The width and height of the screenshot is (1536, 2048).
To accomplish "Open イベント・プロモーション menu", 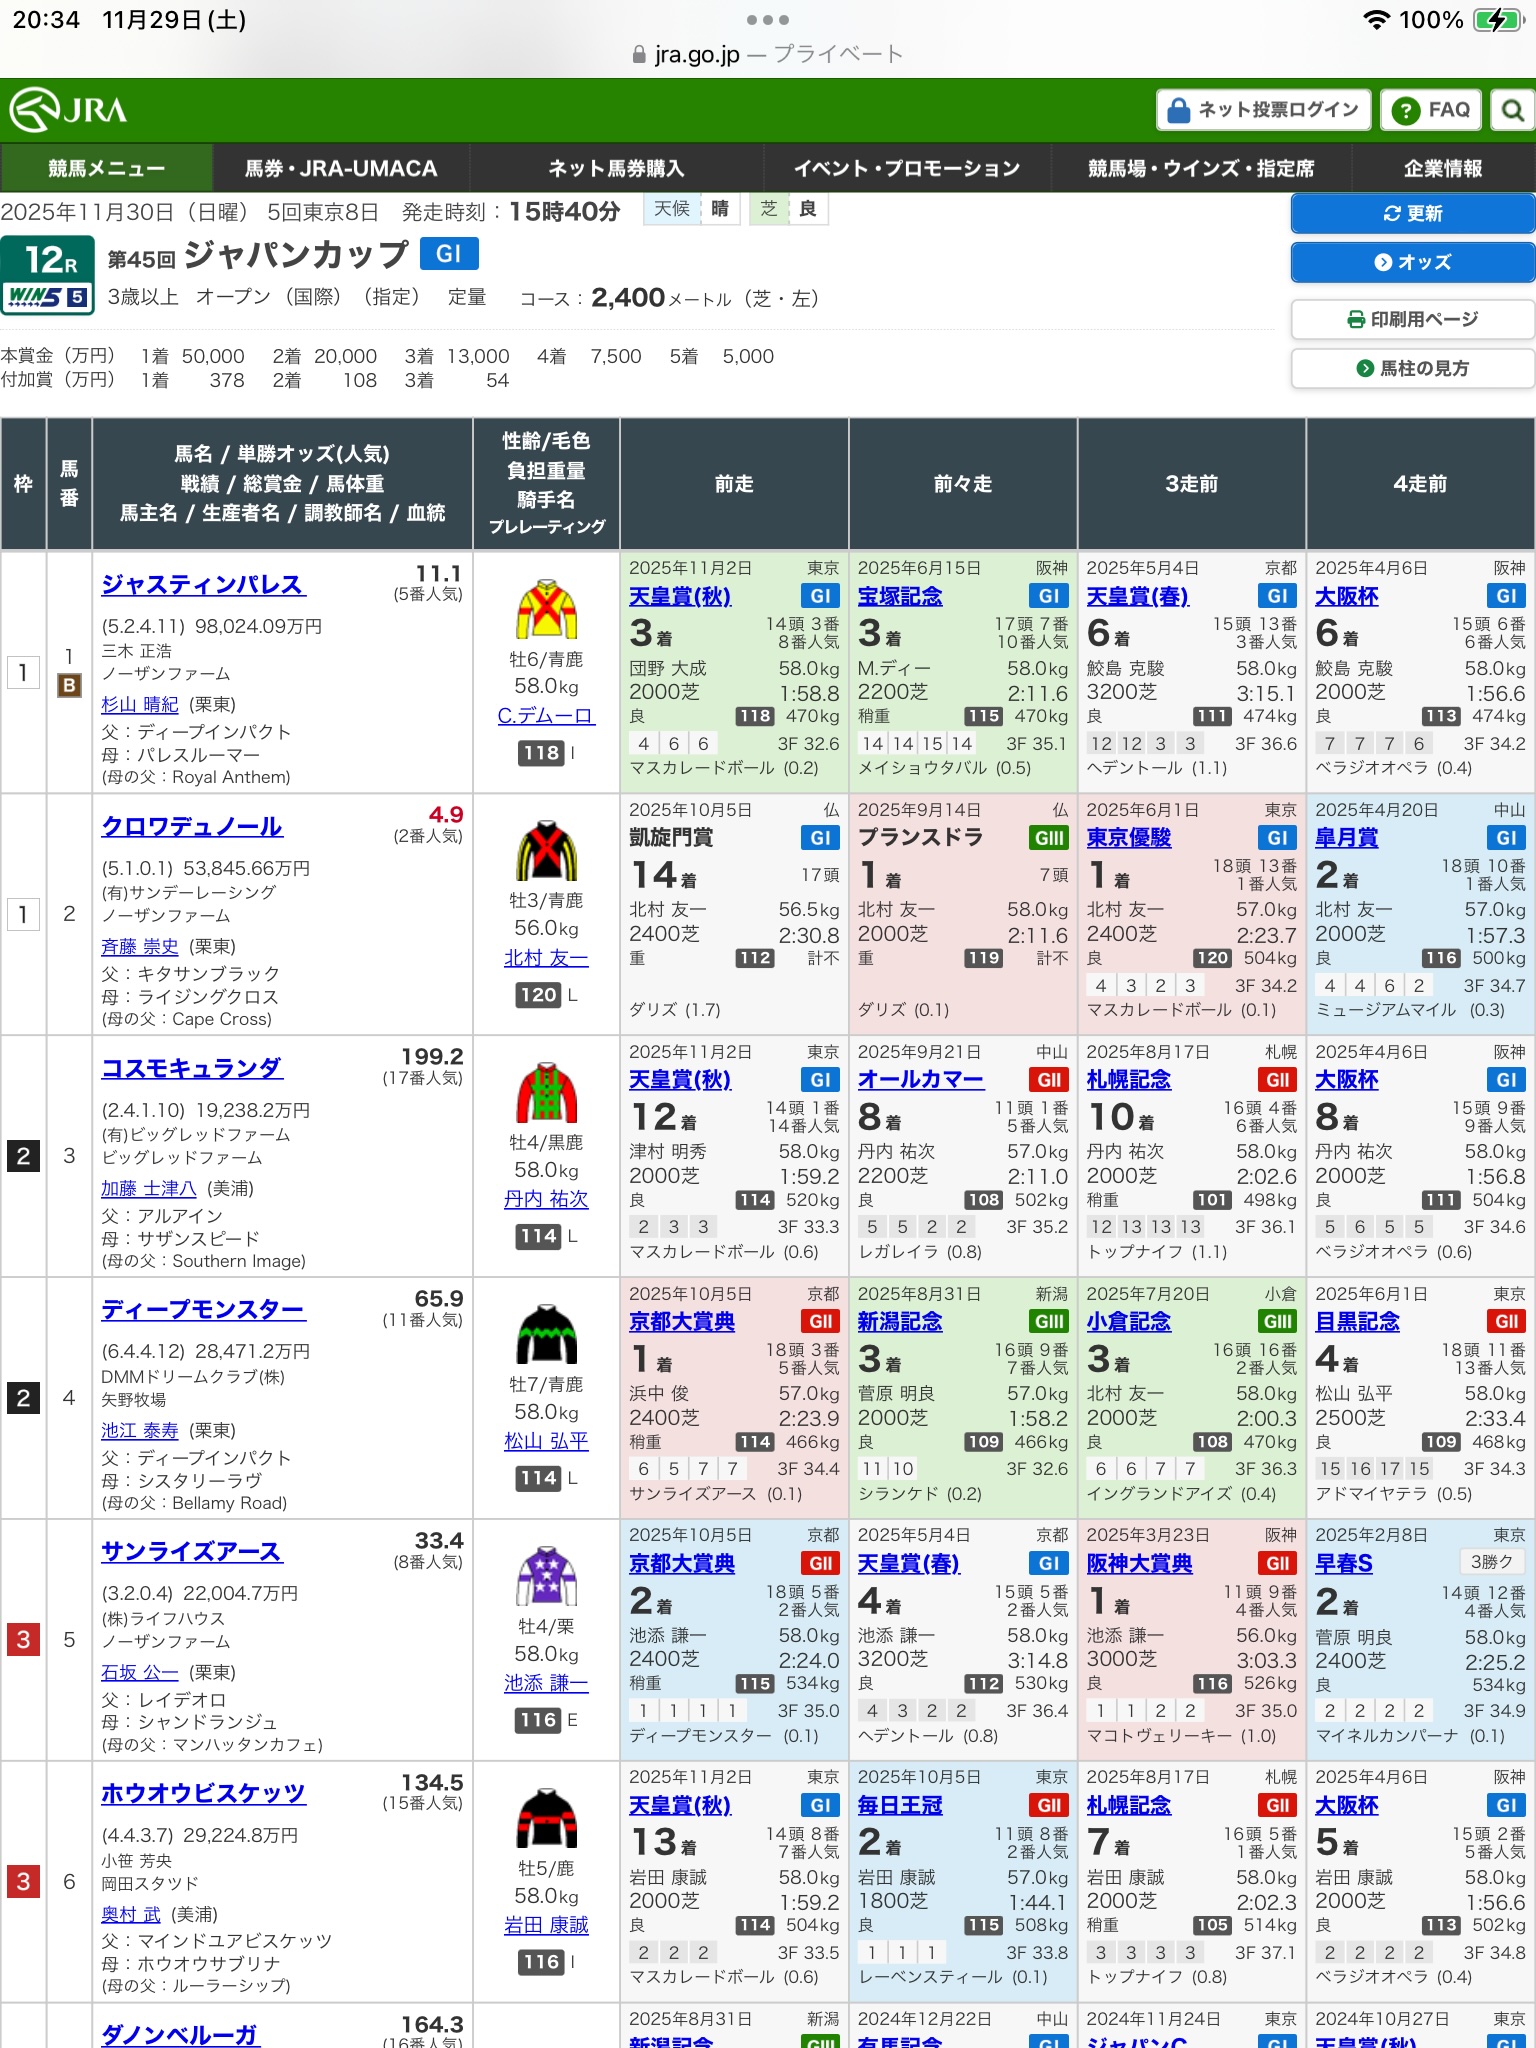I will pos(907,168).
